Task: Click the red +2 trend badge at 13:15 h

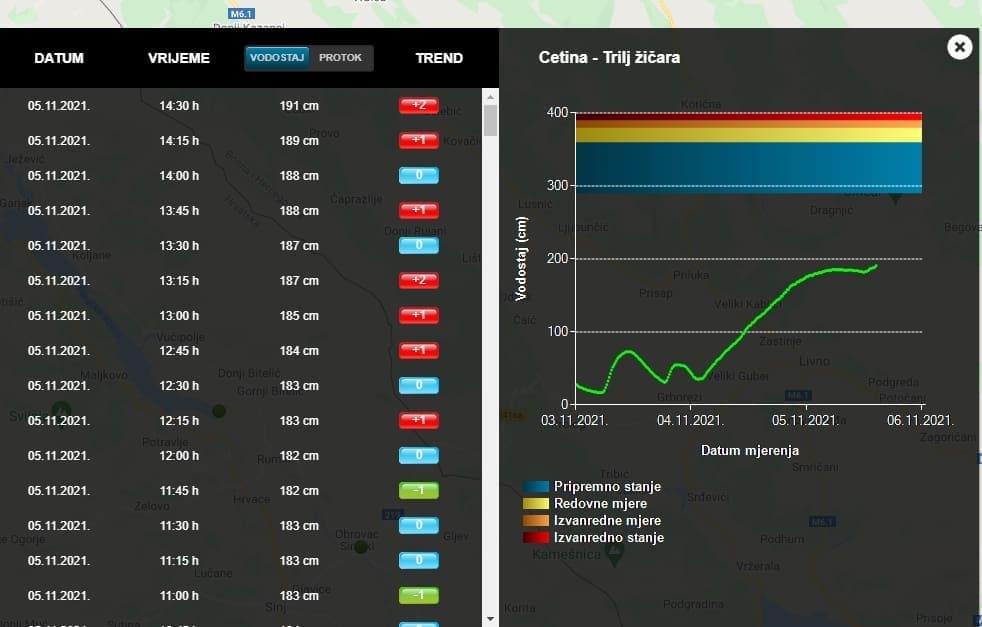Action: point(419,280)
